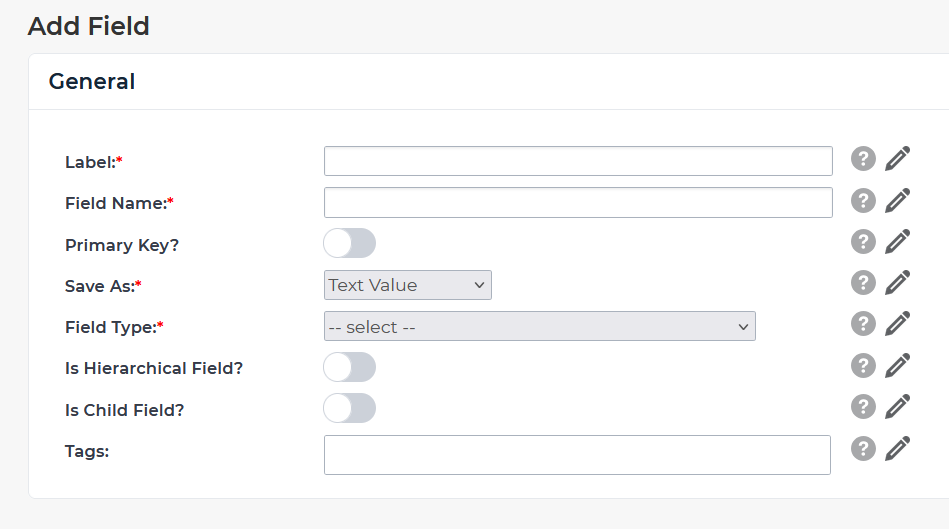Click inside the Tags input field
This screenshot has width=949, height=529.
tap(577, 454)
